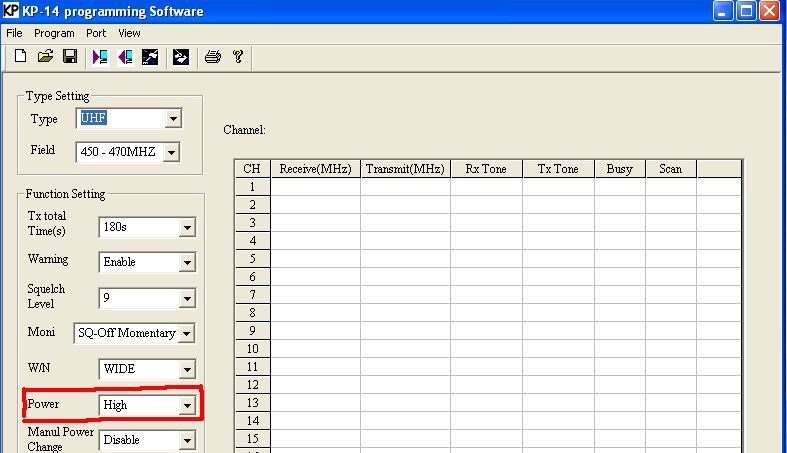Select channel row number 6
The width and height of the screenshot is (787, 453).
pos(252,277)
